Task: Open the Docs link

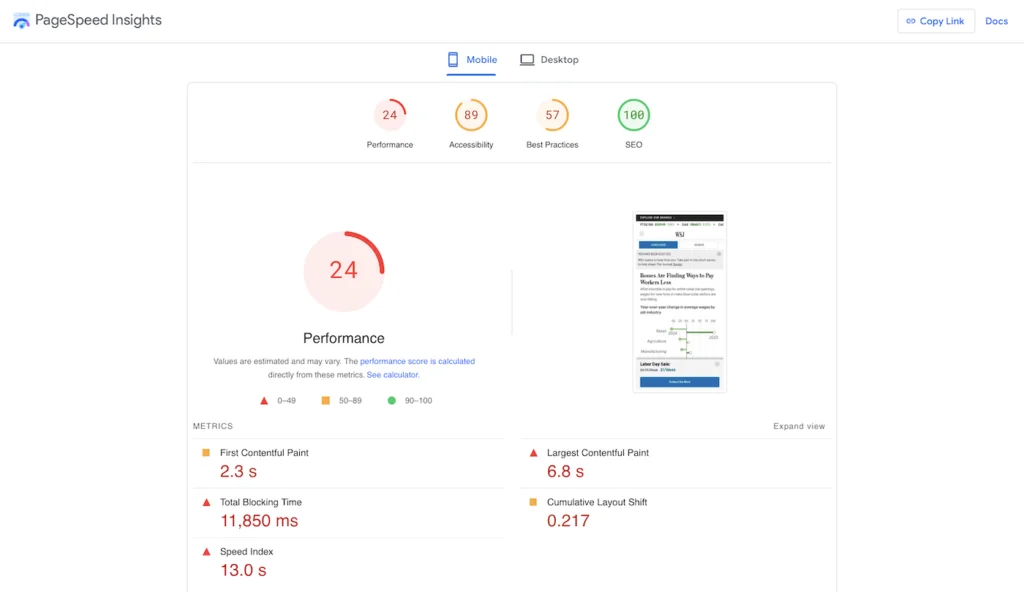Action: click(996, 21)
